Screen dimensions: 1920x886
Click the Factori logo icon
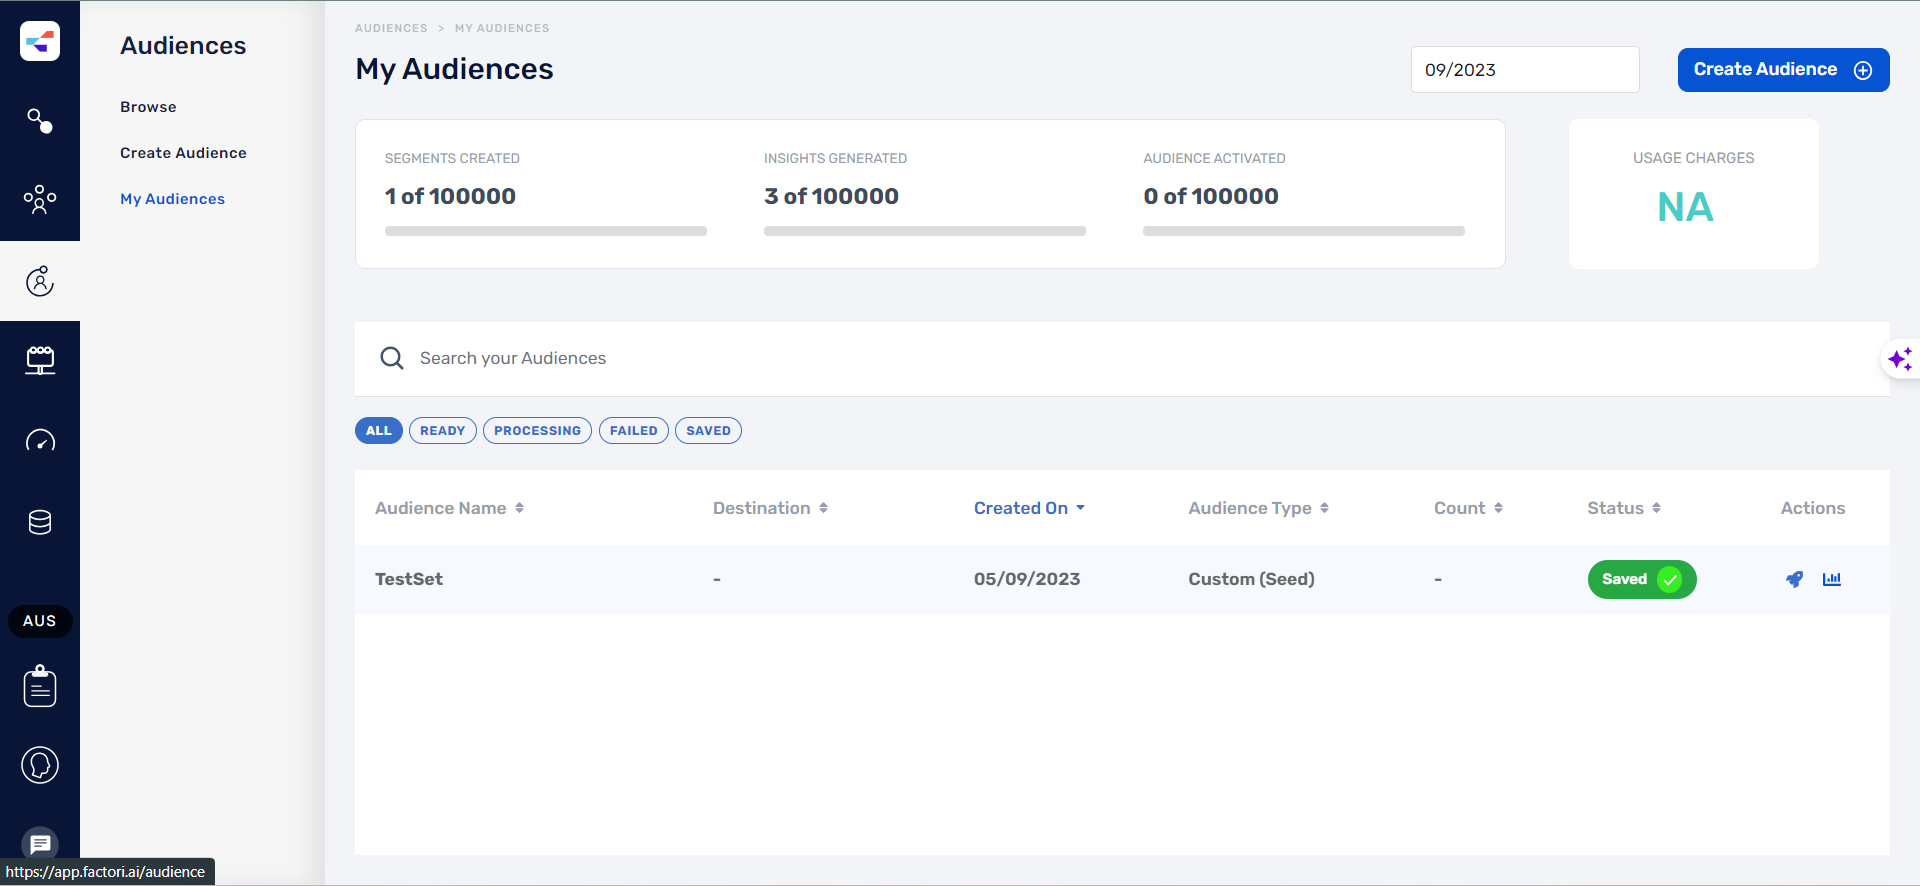40,41
